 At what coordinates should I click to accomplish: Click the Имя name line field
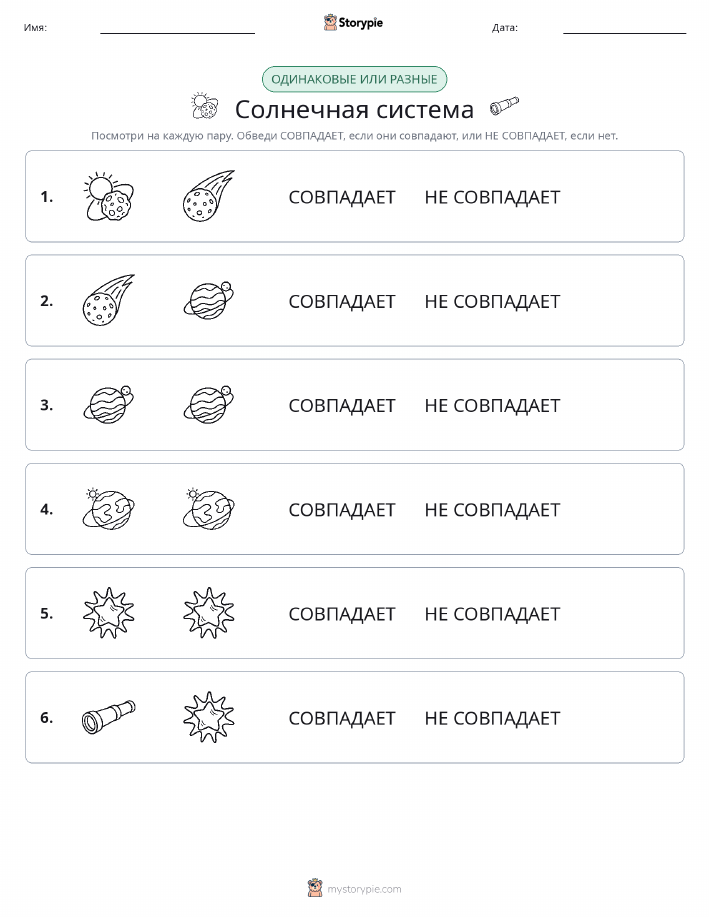(178, 27)
